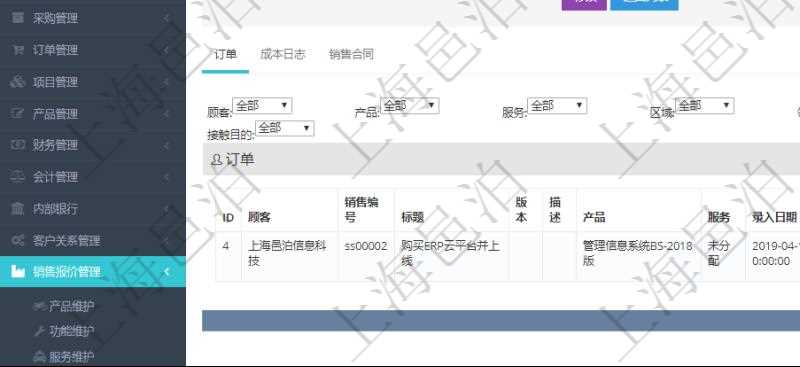Open 内部银行 in the sidebar
This screenshot has height=367, width=800.
pos(93,208)
